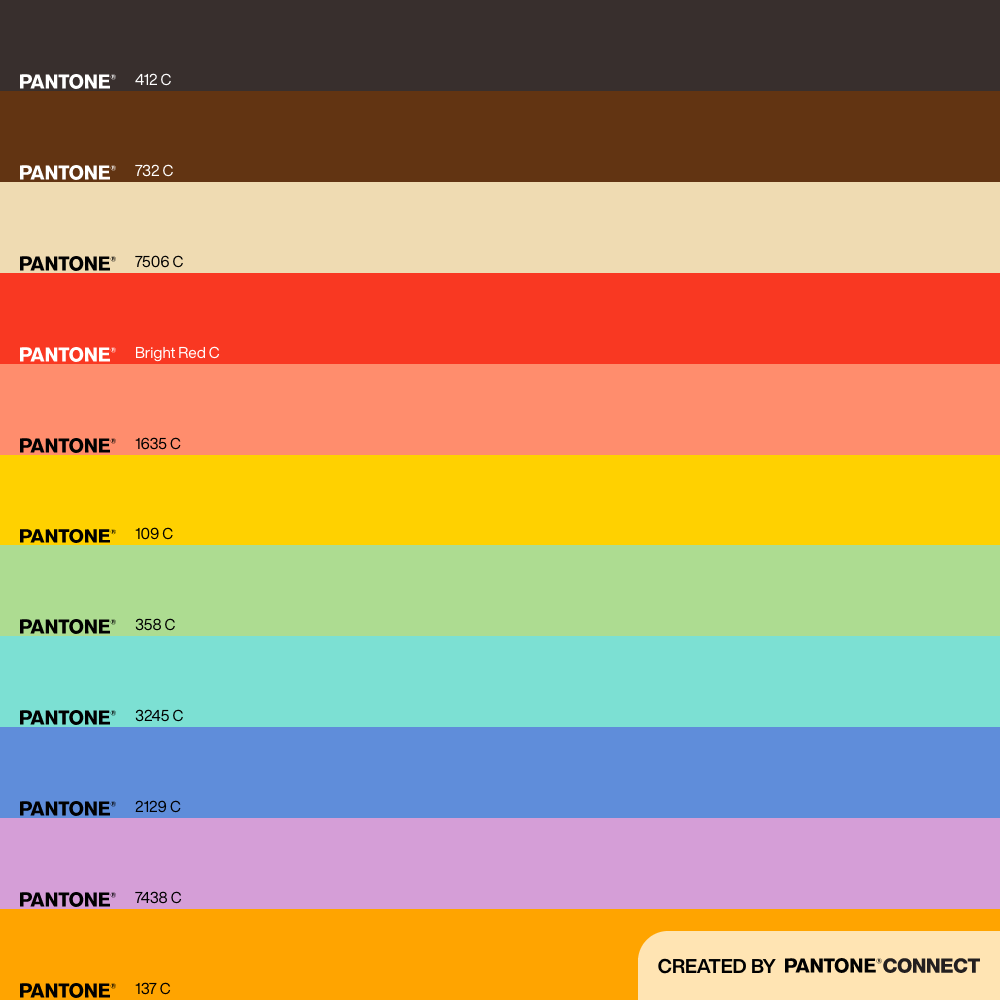The image size is (1000, 1000).
Task: Click the 'Bright Red C' label text
Action: (x=177, y=353)
